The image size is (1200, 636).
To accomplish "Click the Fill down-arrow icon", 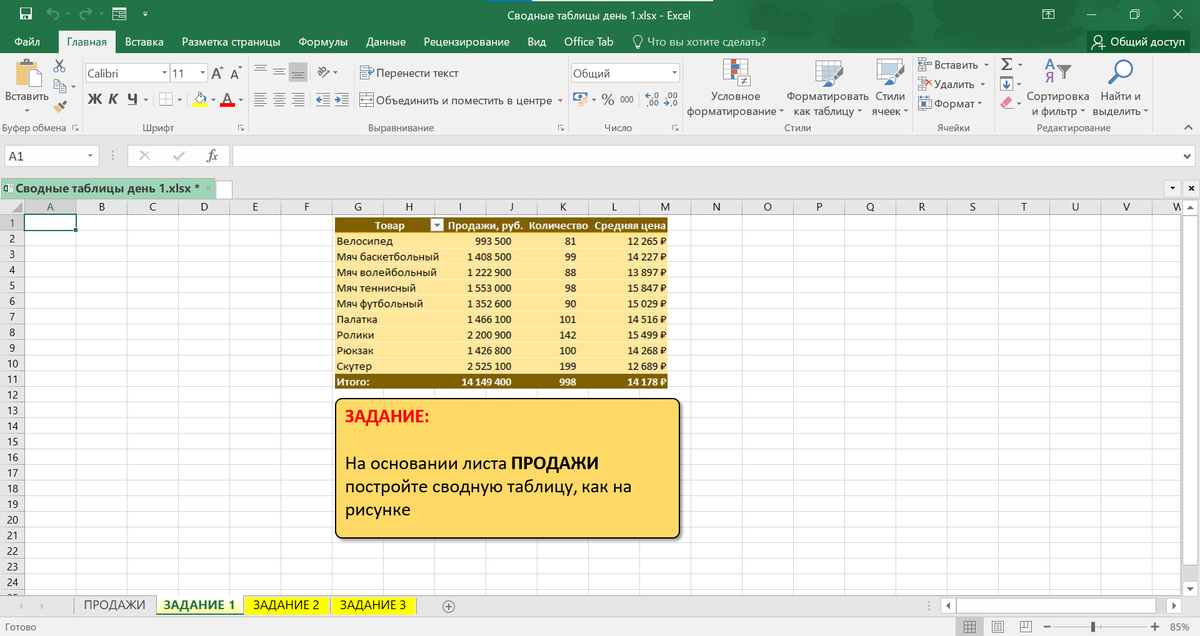I will click(x=1007, y=84).
